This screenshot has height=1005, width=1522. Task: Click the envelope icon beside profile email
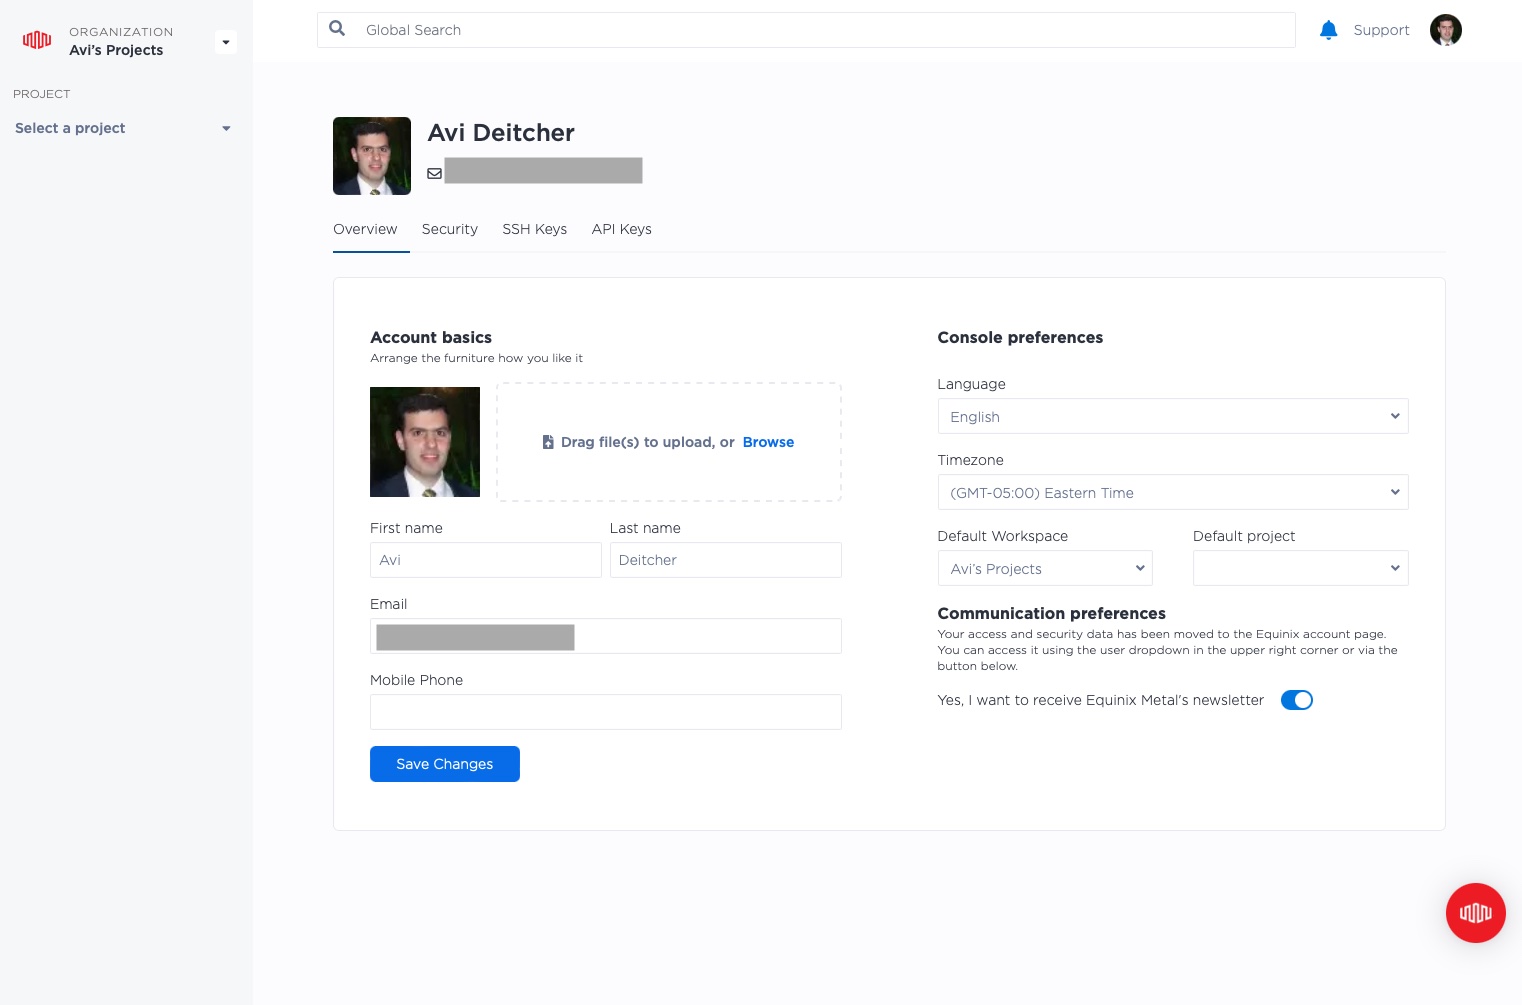(x=434, y=173)
